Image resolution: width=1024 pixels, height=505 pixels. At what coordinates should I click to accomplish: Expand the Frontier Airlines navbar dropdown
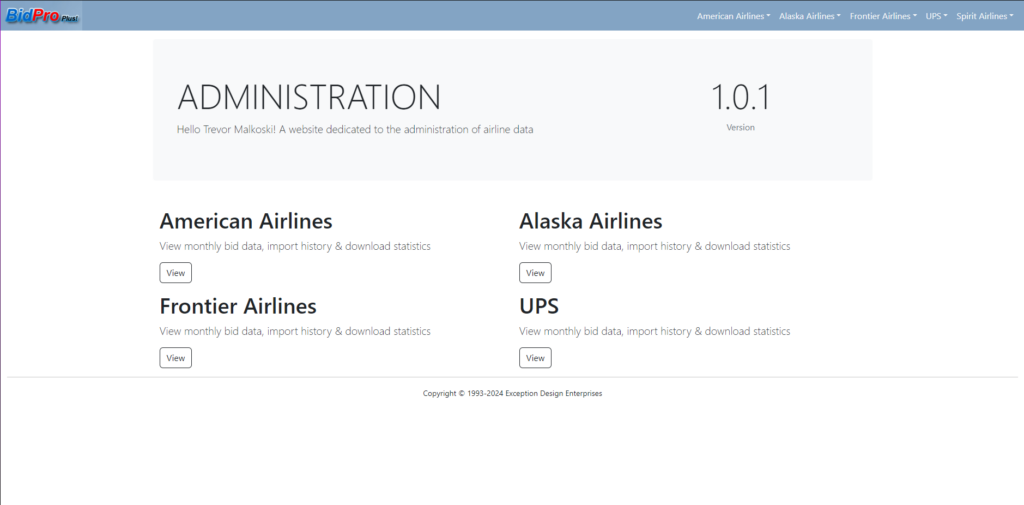tap(883, 16)
